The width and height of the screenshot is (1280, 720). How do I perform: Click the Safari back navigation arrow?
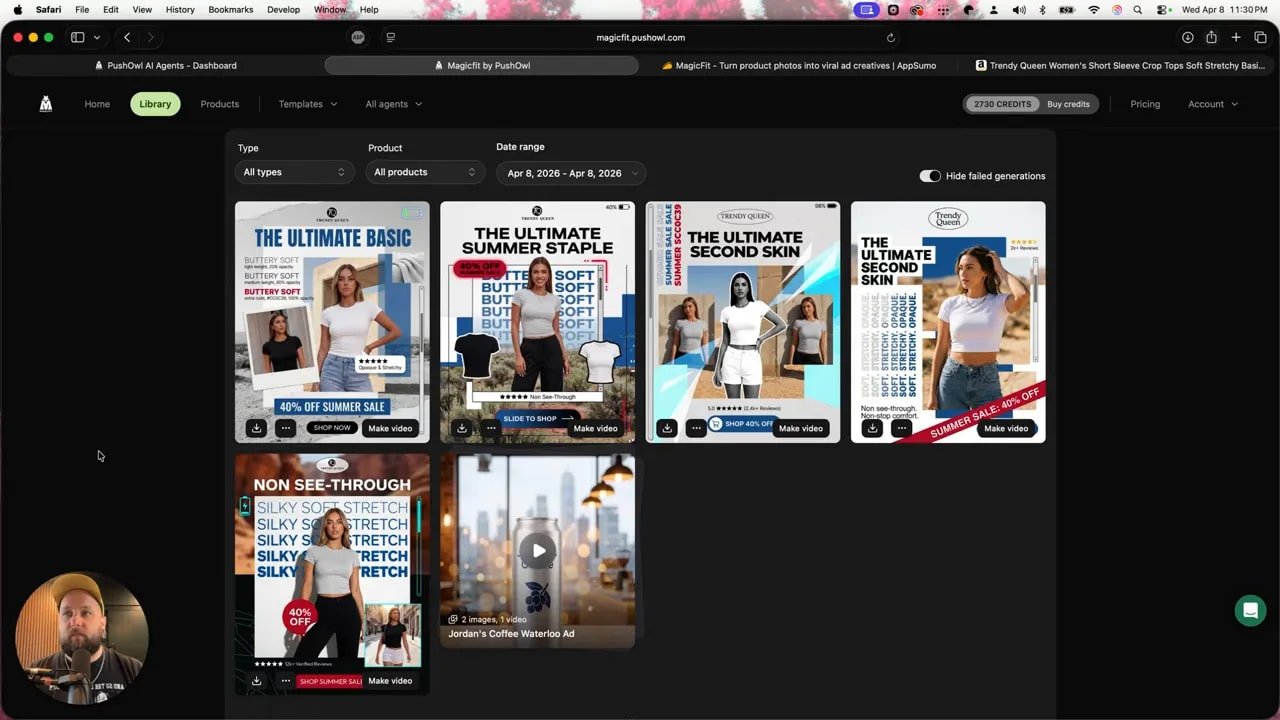coord(127,37)
